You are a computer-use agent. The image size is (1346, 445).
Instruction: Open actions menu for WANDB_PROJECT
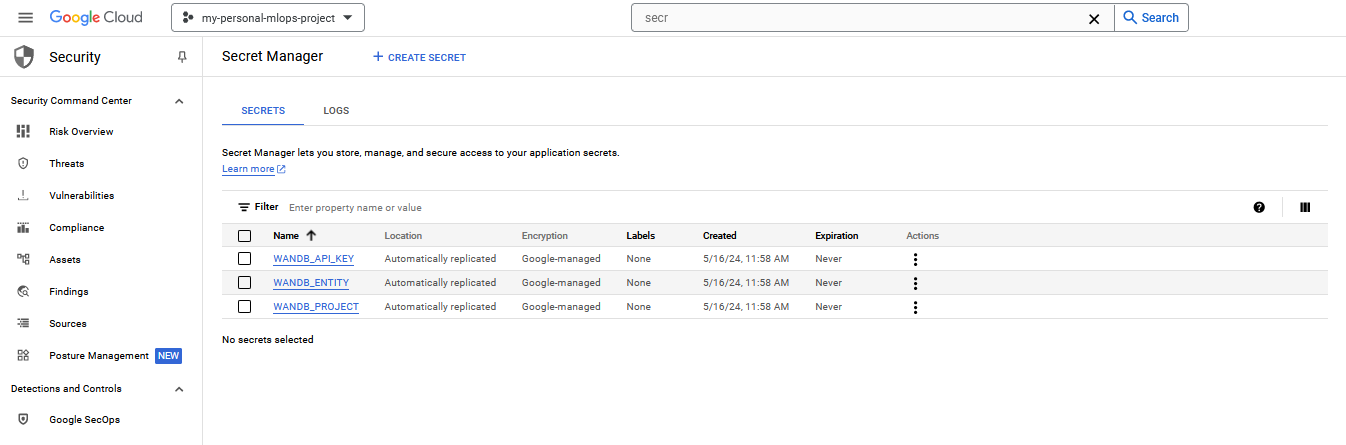915,307
